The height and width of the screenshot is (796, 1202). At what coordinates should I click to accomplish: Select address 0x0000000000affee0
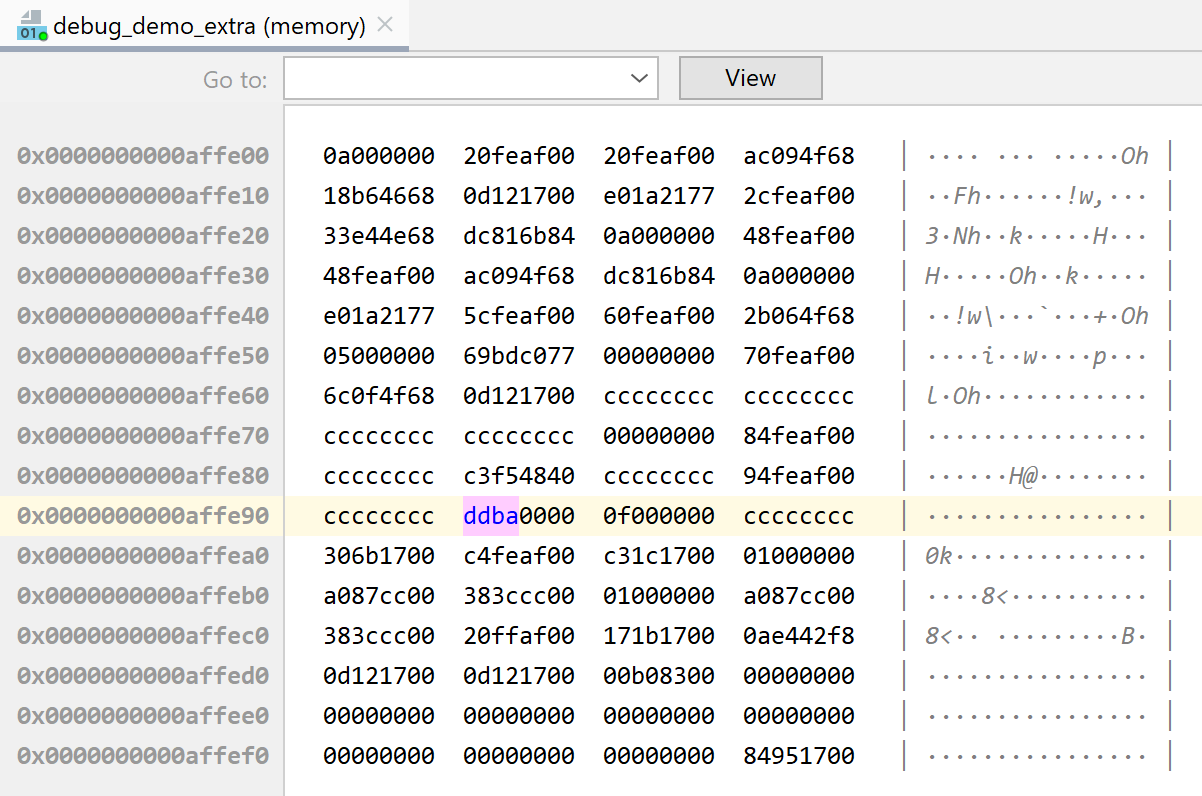tap(143, 716)
